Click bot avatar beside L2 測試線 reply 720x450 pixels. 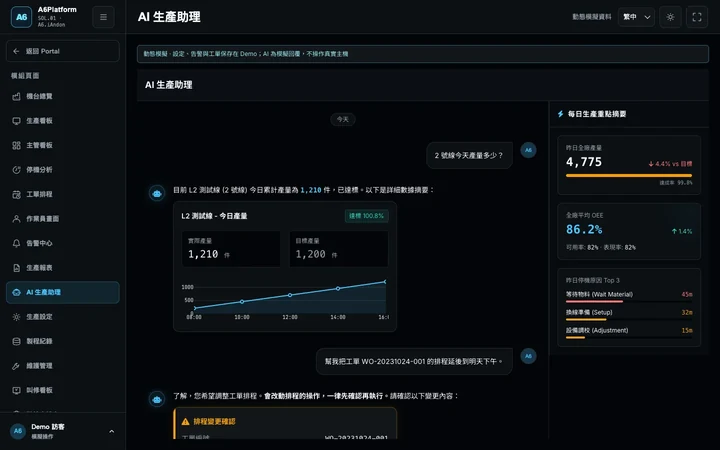pos(157,193)
